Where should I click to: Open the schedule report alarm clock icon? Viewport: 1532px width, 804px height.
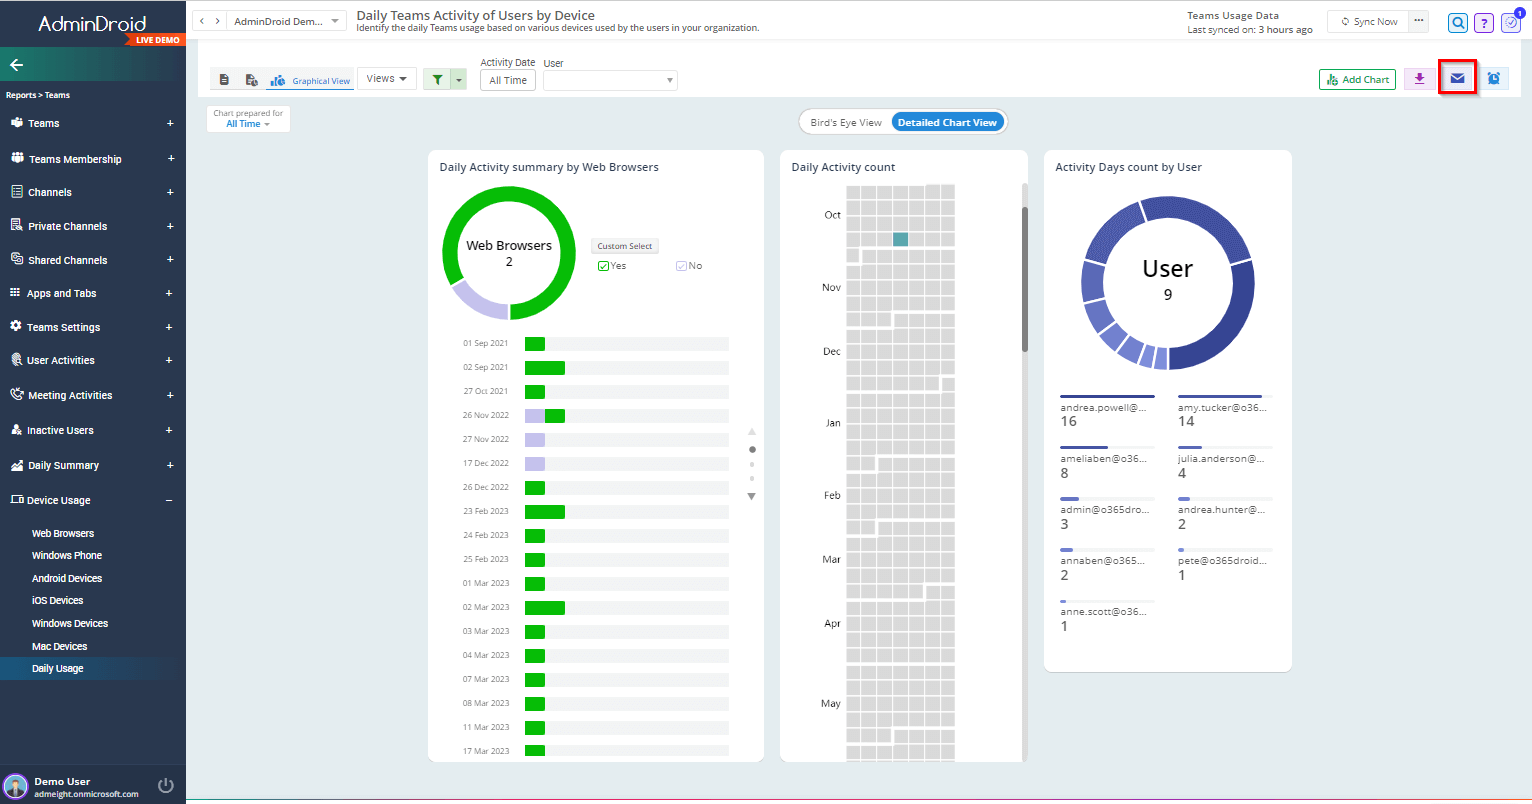point(1494,77)
